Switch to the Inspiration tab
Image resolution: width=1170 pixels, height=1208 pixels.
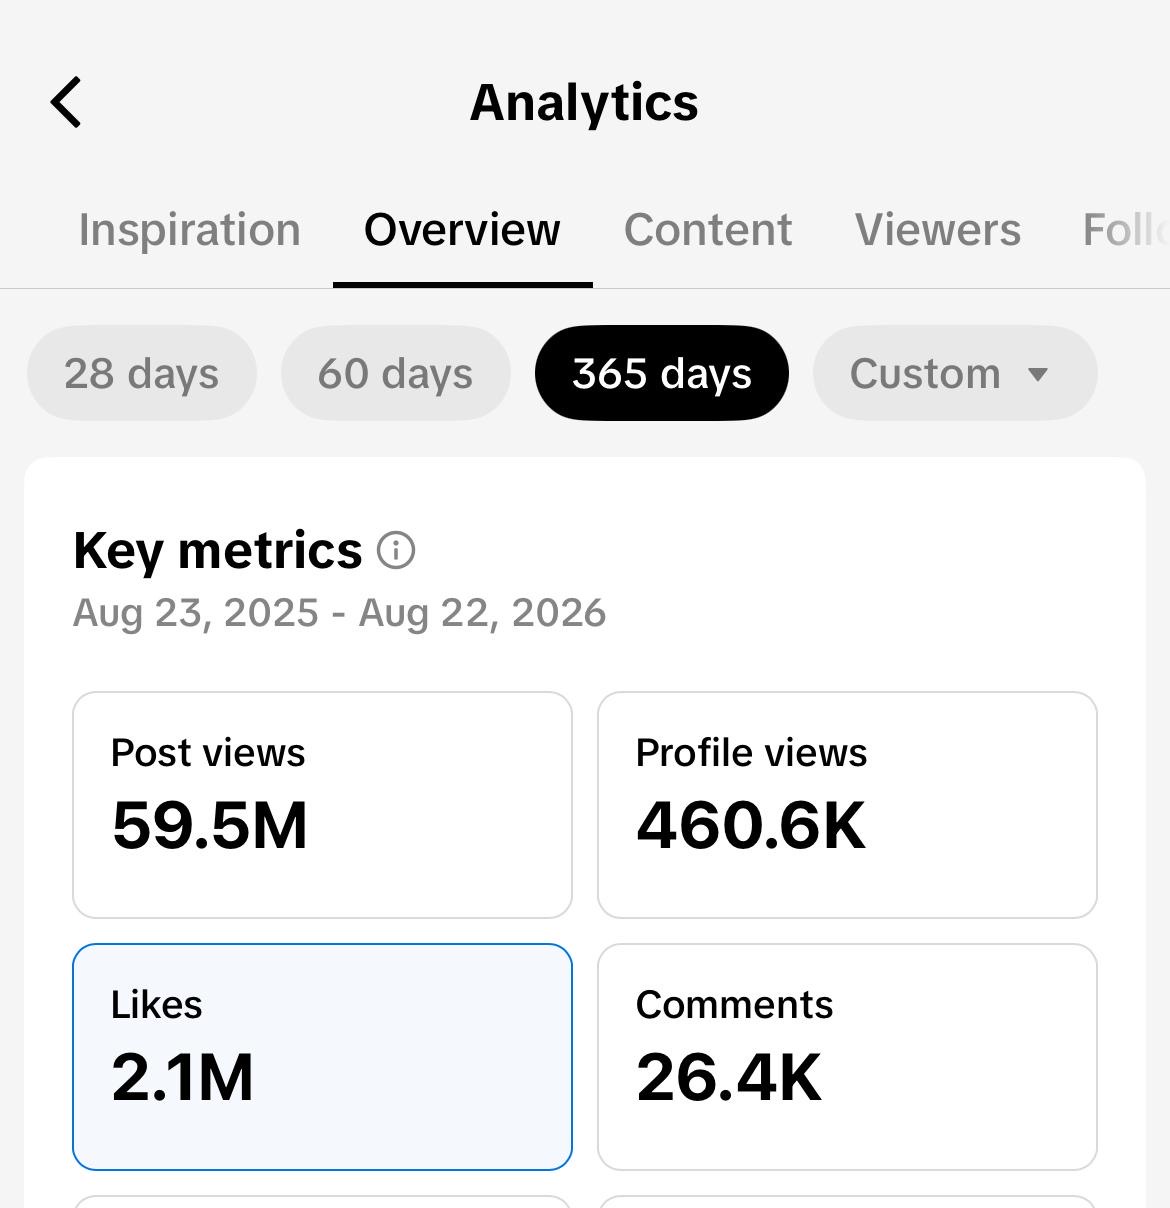[190, 230]
